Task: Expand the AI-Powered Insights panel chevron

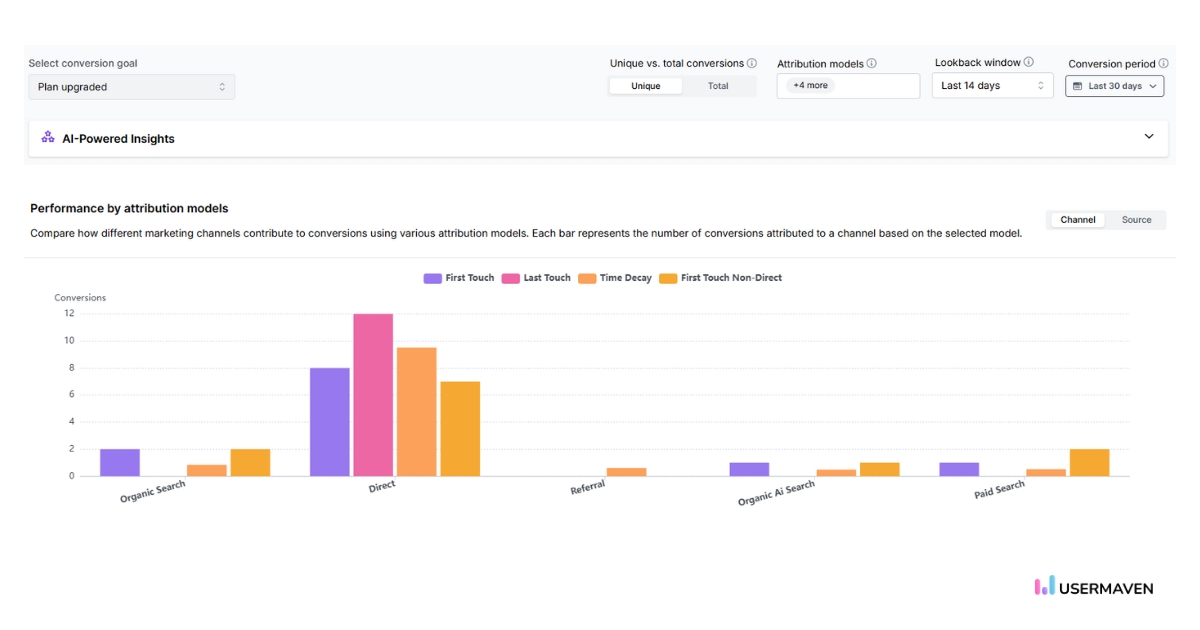Action: 1149,137
